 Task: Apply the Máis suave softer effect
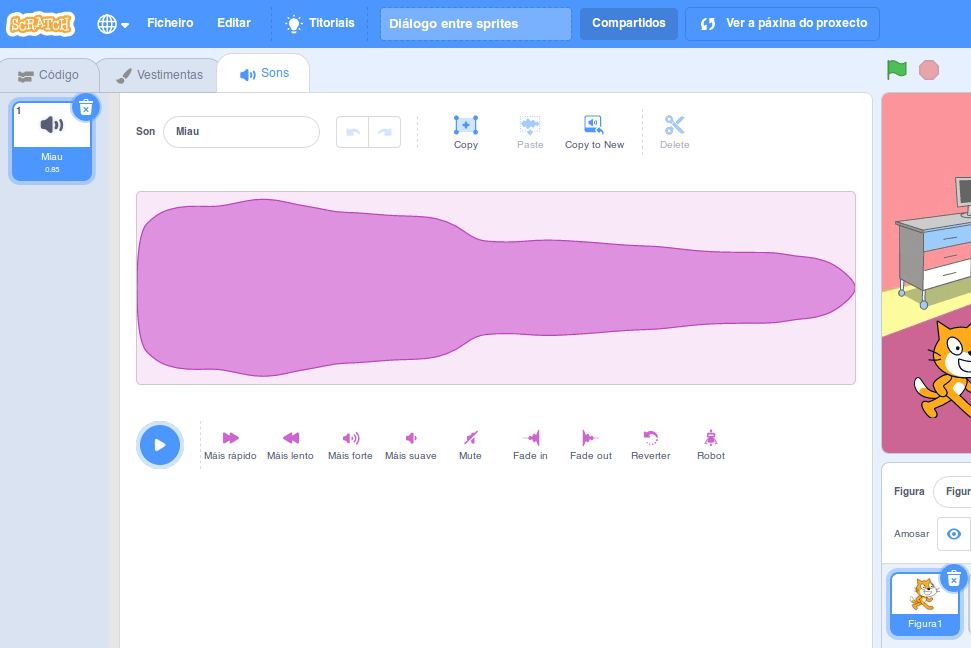click(410, 444)
